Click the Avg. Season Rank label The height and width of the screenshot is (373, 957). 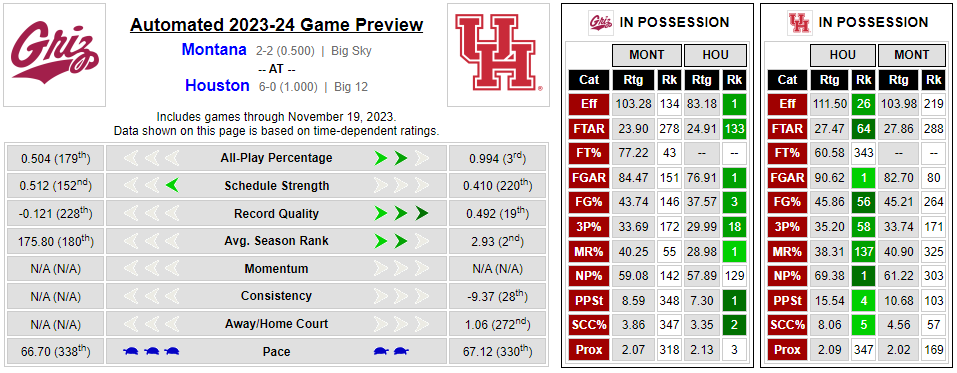(x=275, y=241)
